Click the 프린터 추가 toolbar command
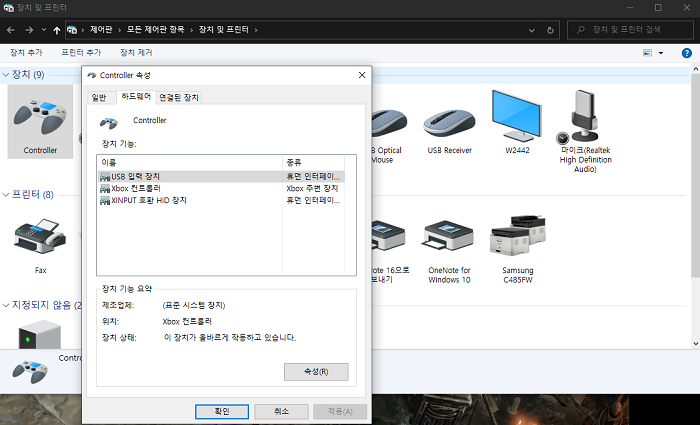 pyautogui.click(x=81, y=53)
